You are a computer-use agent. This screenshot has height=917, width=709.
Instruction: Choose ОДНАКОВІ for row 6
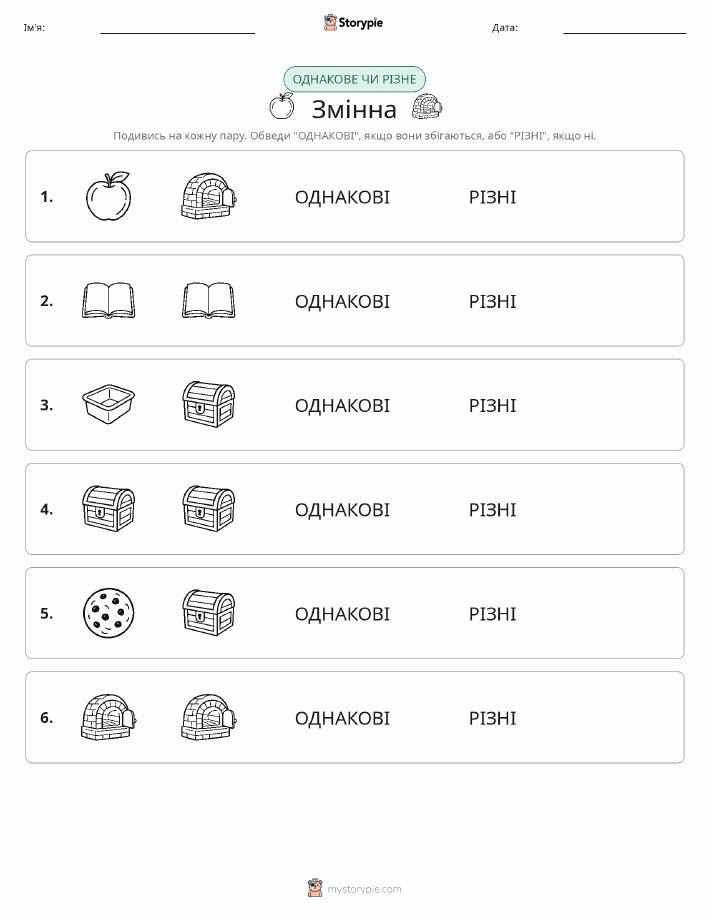342,718
